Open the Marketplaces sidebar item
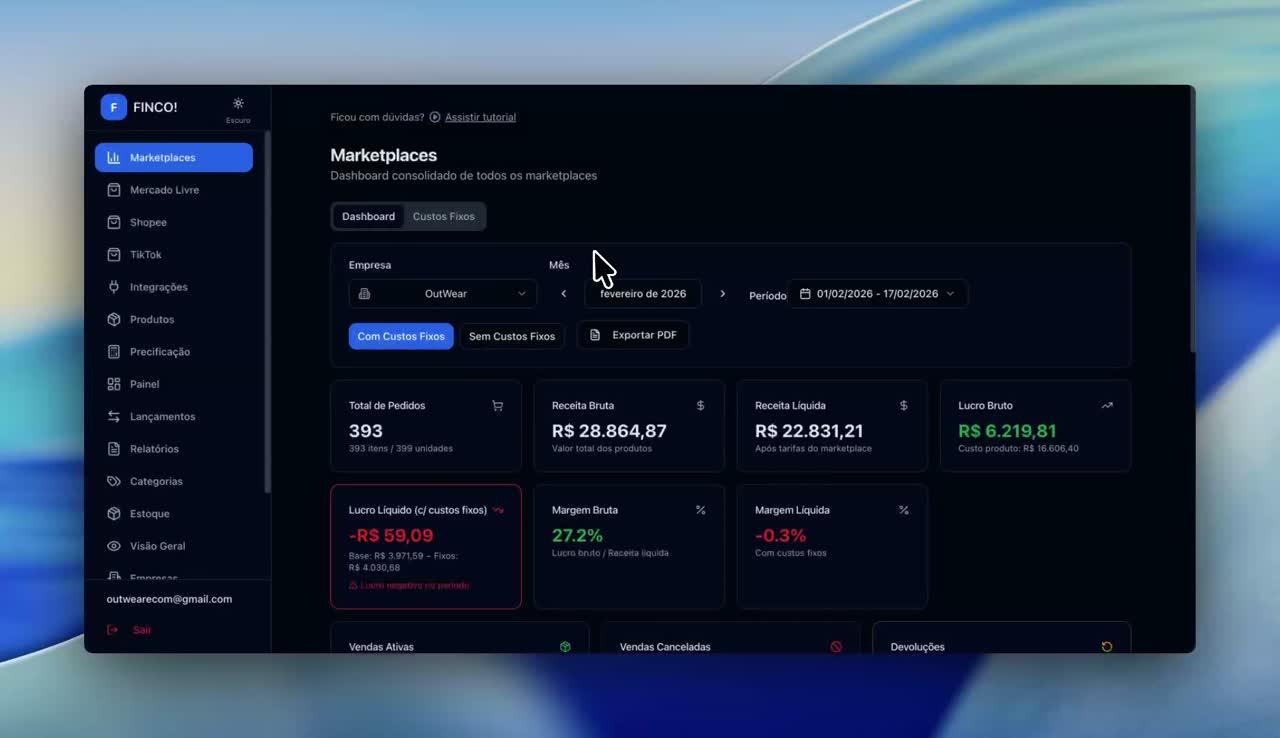The image size is (1280, 738). pos(174,157)
